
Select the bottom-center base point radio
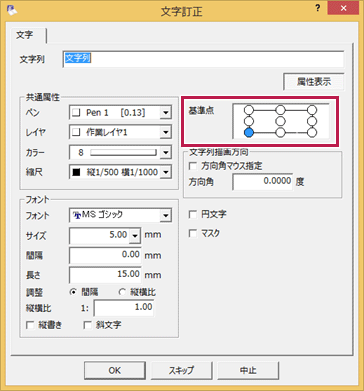(281, 132)
